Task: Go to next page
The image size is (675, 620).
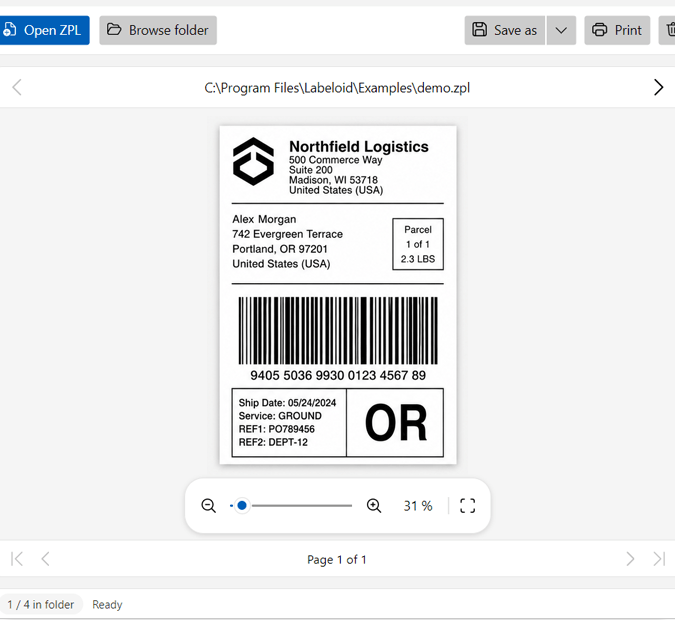Action: (630, 559)
